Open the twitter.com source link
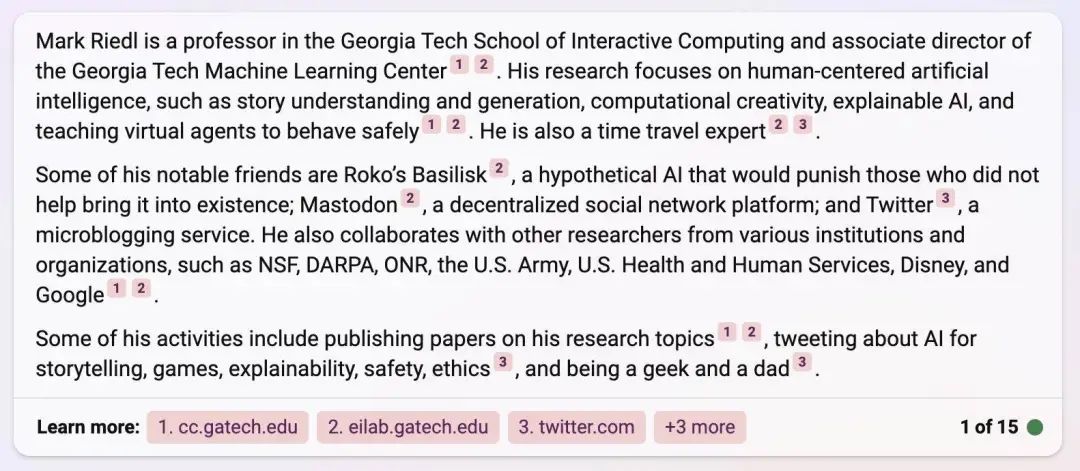This screenshot has height=471, width=1080. click(x=577, y=427)
